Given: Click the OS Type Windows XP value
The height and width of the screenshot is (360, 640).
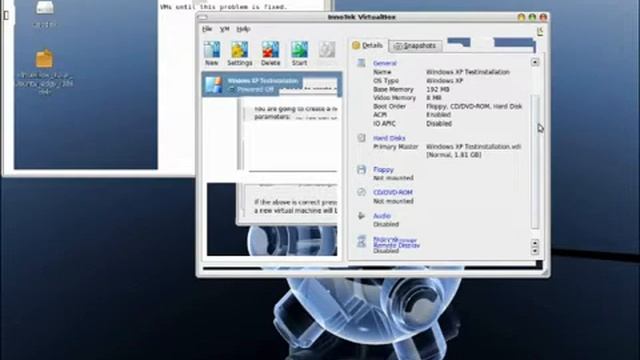Looking at the screenshot, I should point(444,81).
